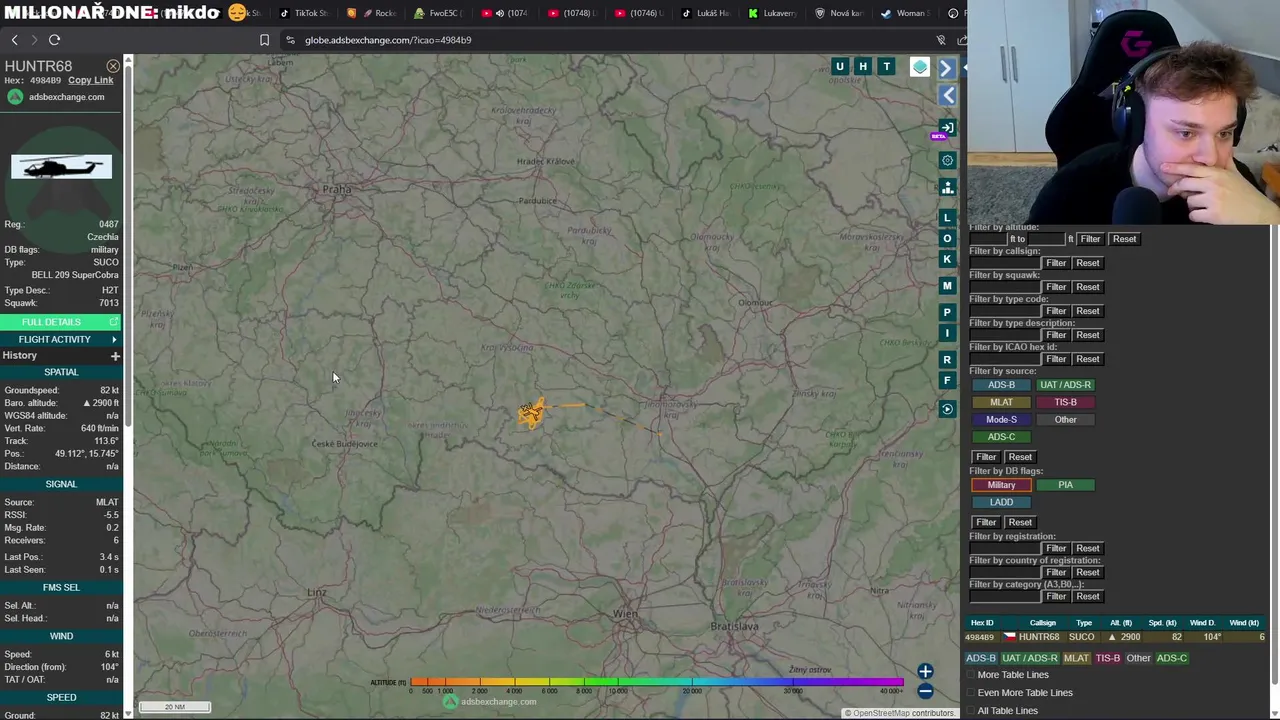Zoom out with the minus button

(925, 691)
